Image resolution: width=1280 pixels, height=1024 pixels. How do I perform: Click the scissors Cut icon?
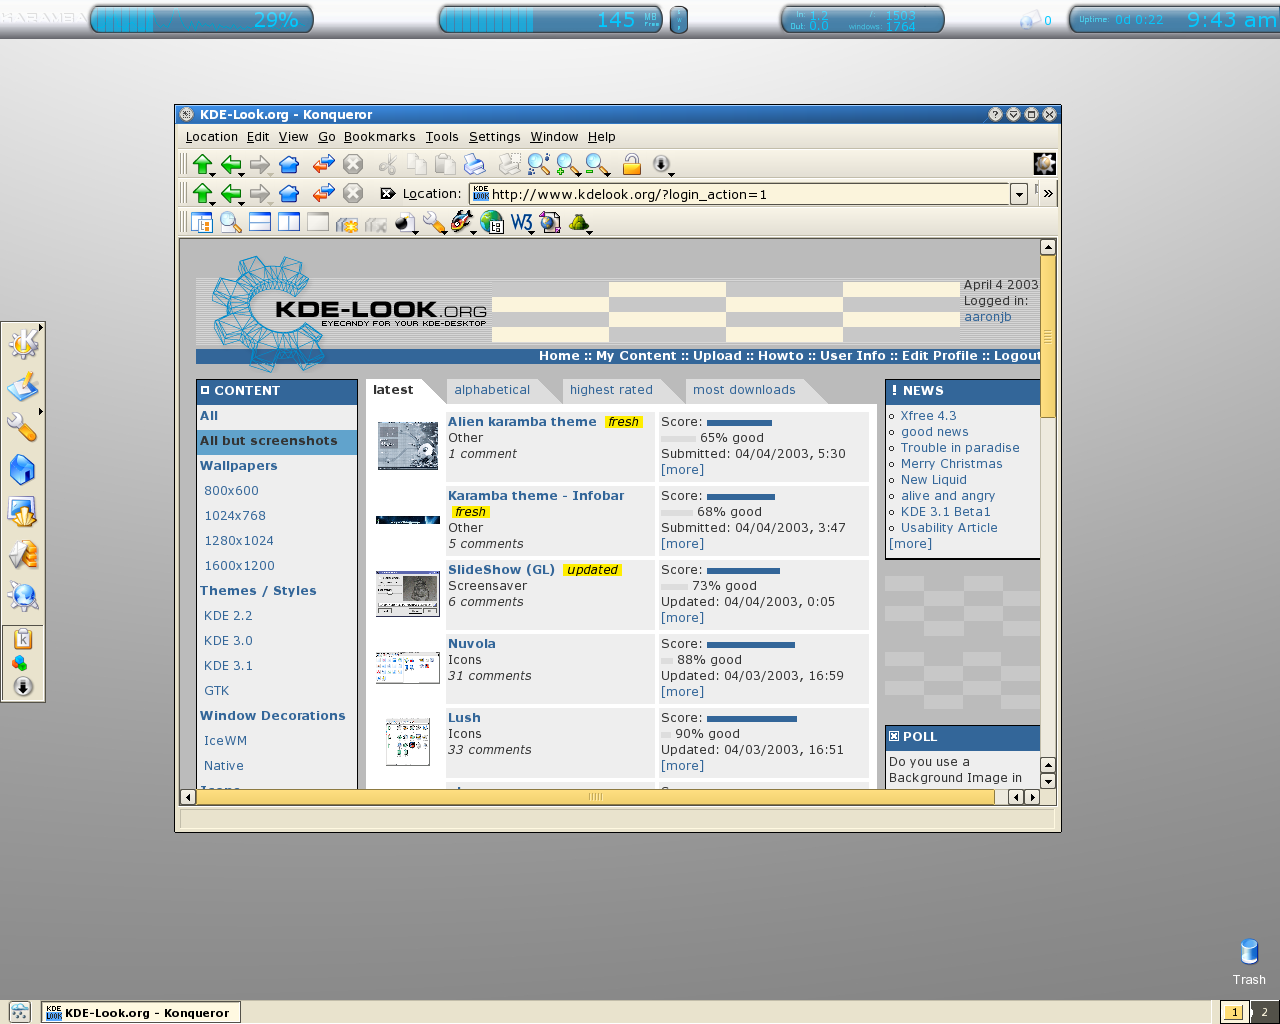pos(387,164)
